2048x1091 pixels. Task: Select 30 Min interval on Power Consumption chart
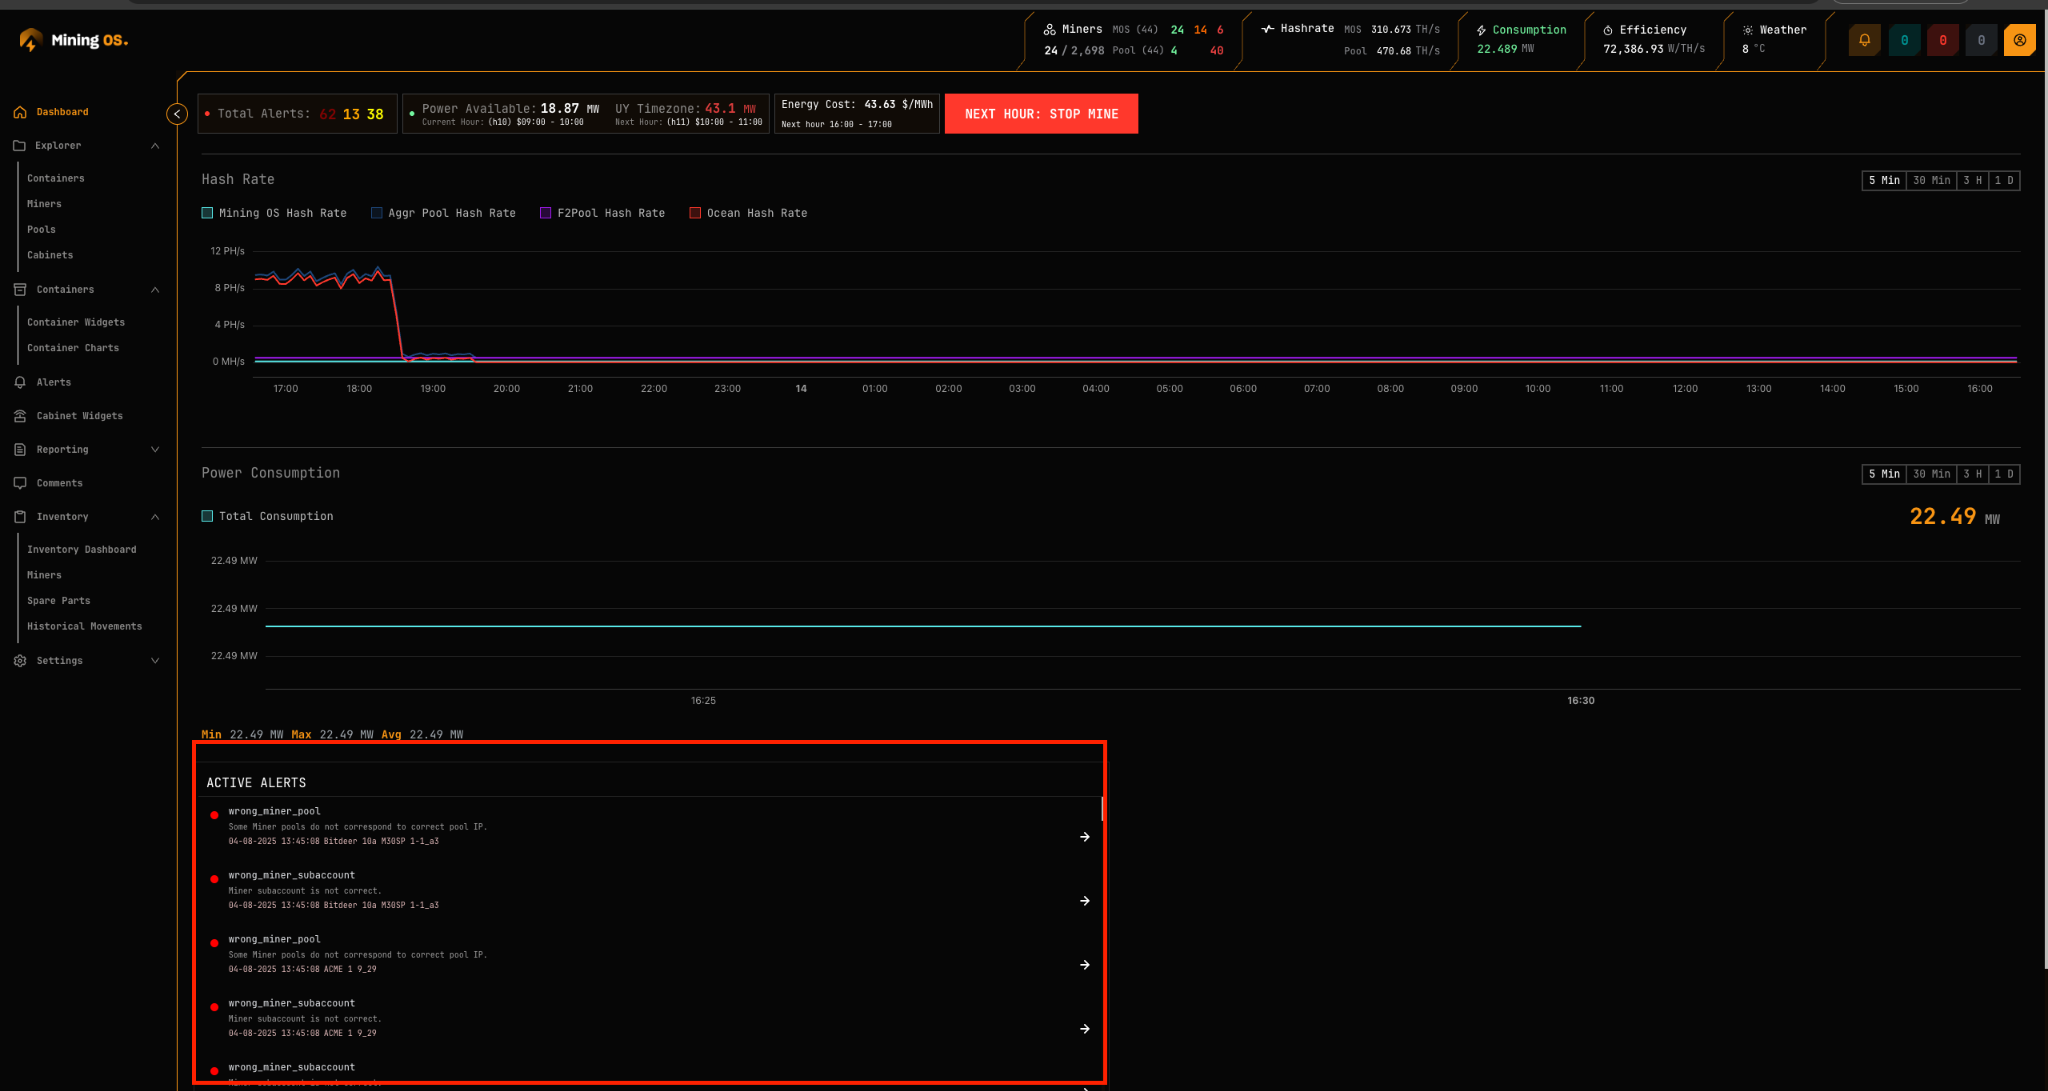(1931, 473)
